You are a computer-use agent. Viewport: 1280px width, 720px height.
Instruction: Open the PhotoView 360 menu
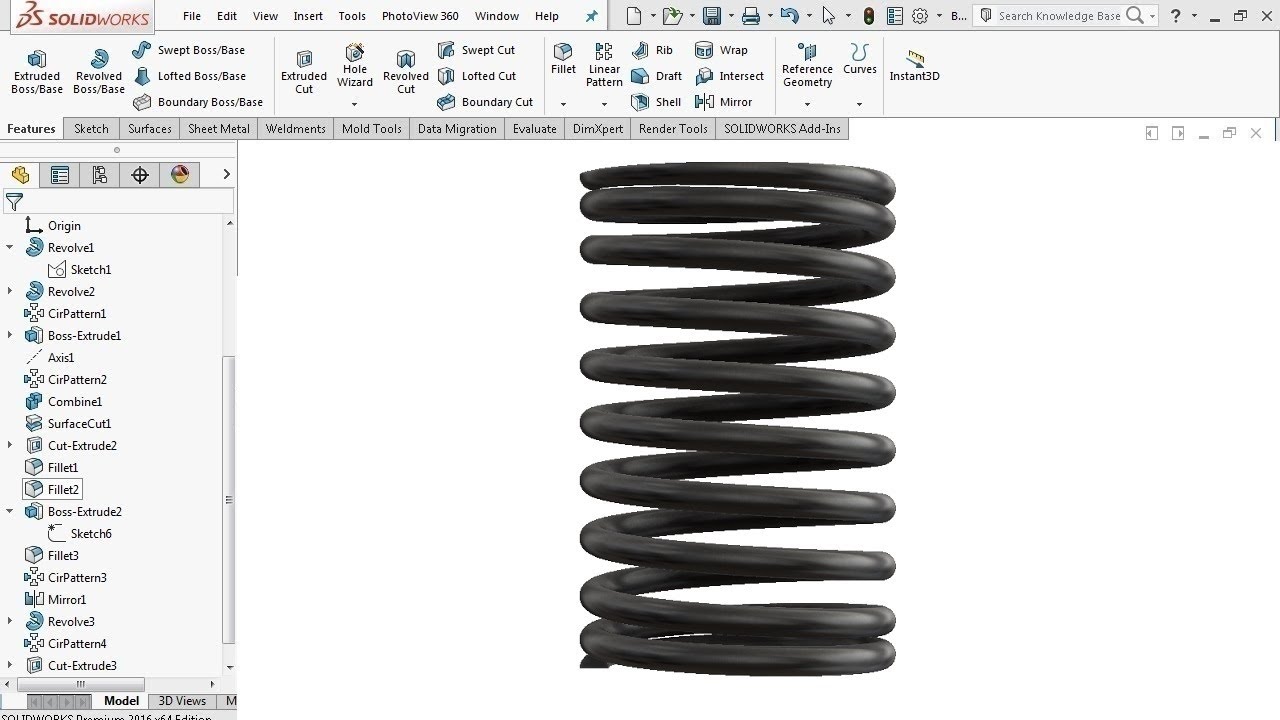[420, 16]
